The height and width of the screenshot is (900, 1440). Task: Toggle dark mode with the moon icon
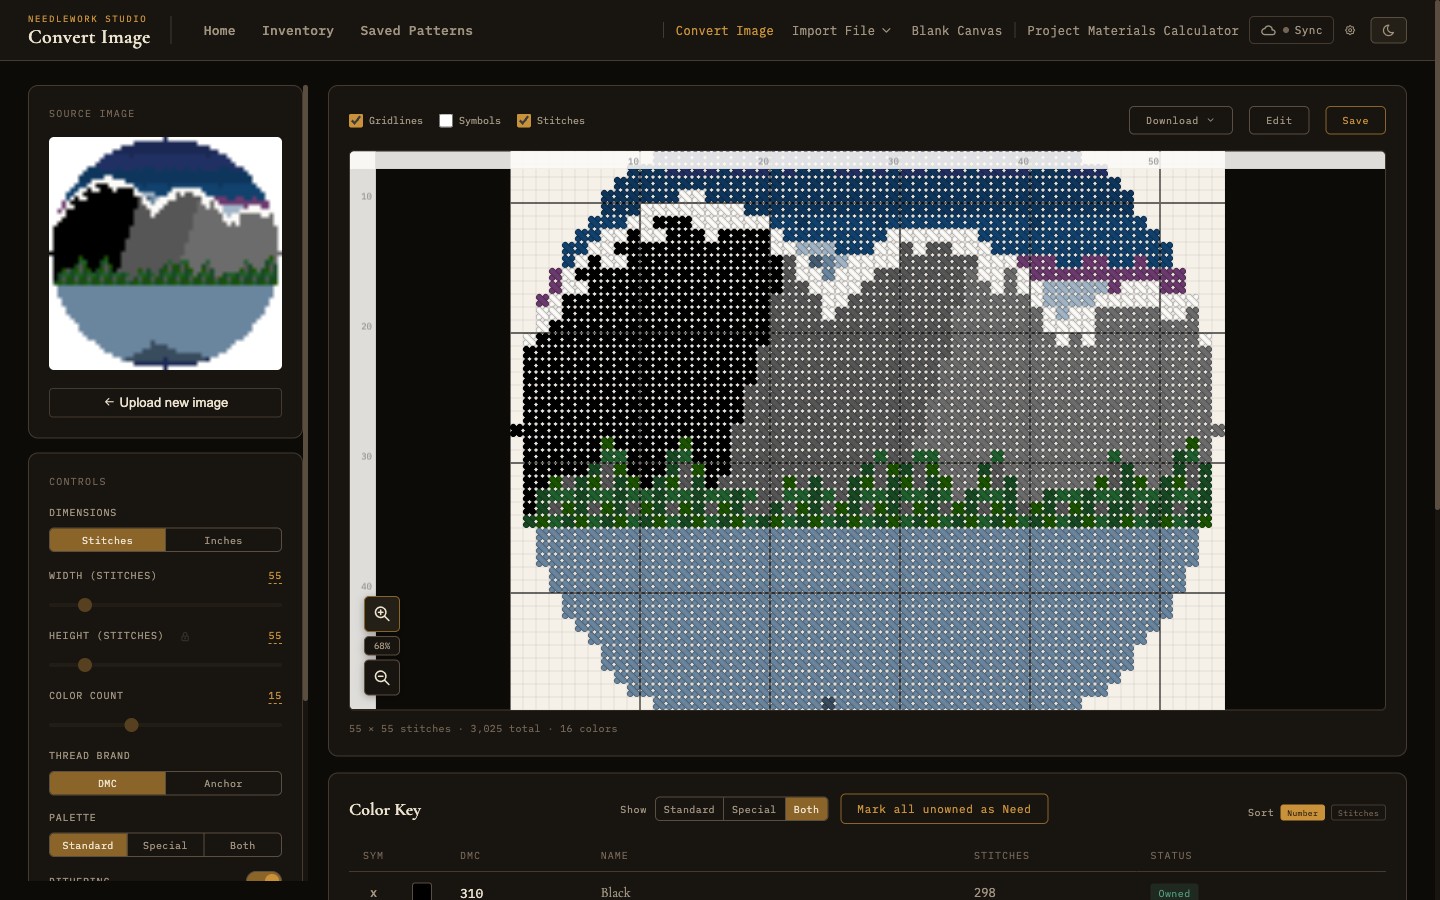[x=1388, y=30]
